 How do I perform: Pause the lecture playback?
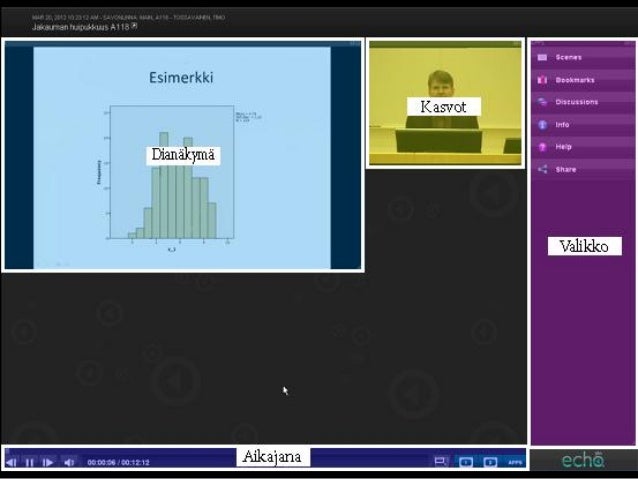click(30, 462)
